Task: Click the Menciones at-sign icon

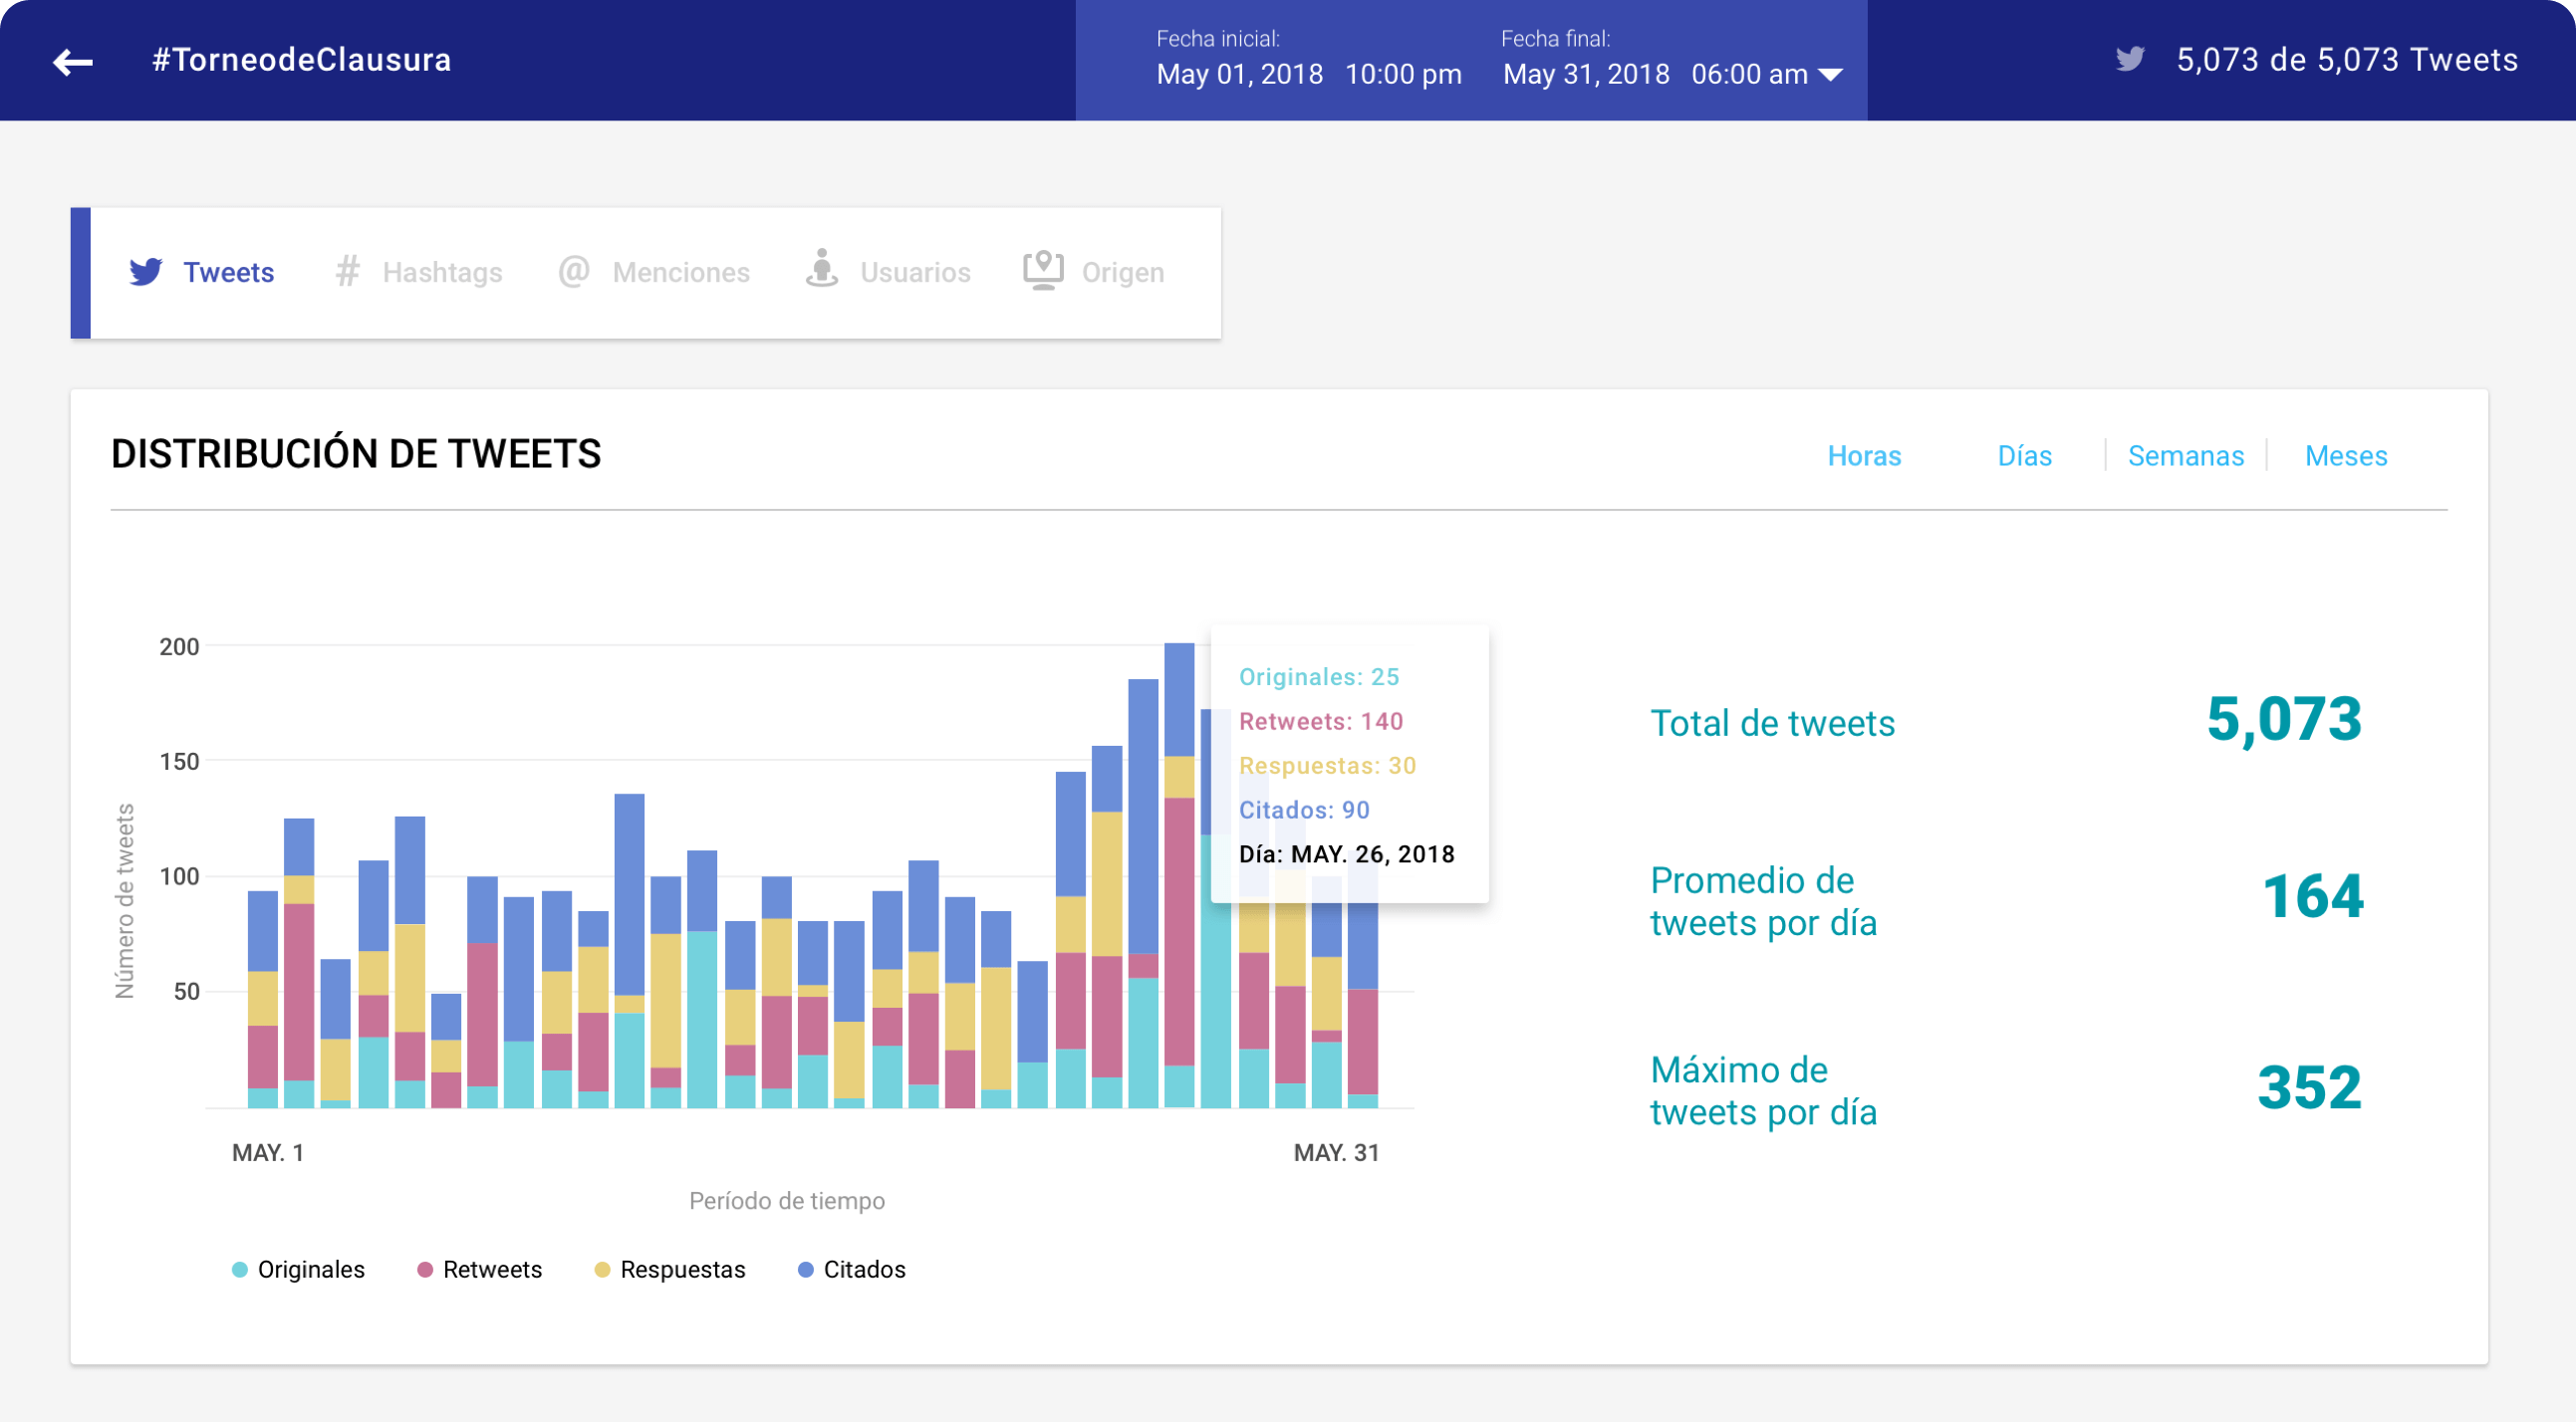Action: (x=574, y=271)
